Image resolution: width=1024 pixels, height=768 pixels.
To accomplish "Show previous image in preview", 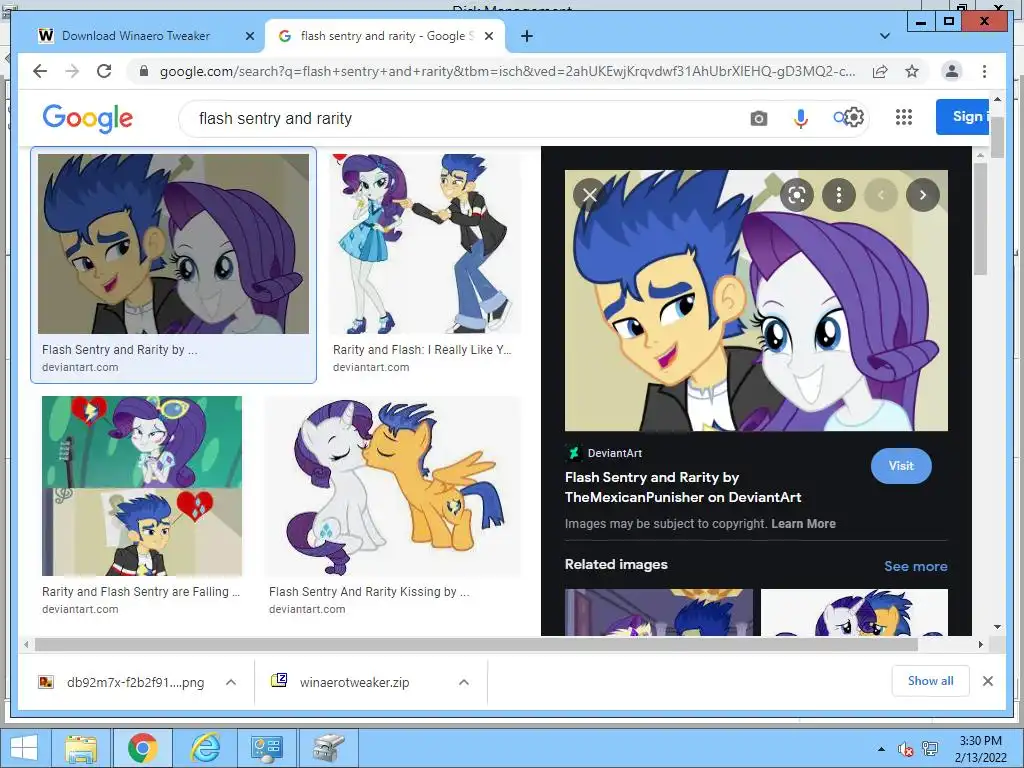I will [x=880, y=195].
